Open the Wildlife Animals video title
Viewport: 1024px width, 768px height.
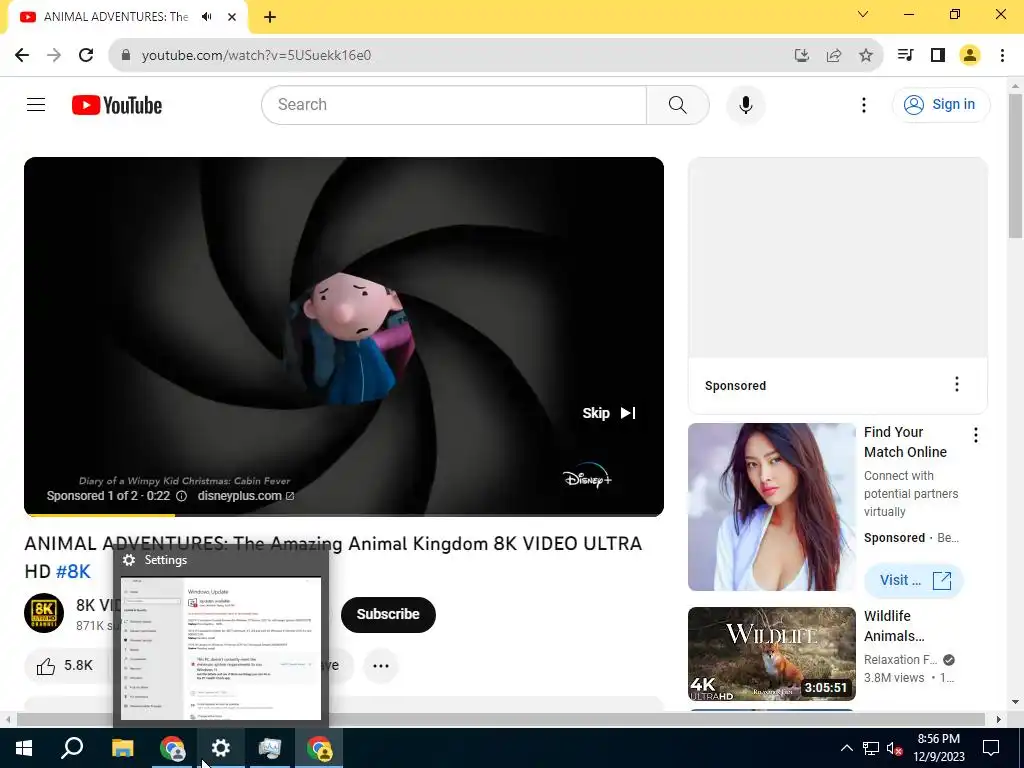tap(894, 626)
